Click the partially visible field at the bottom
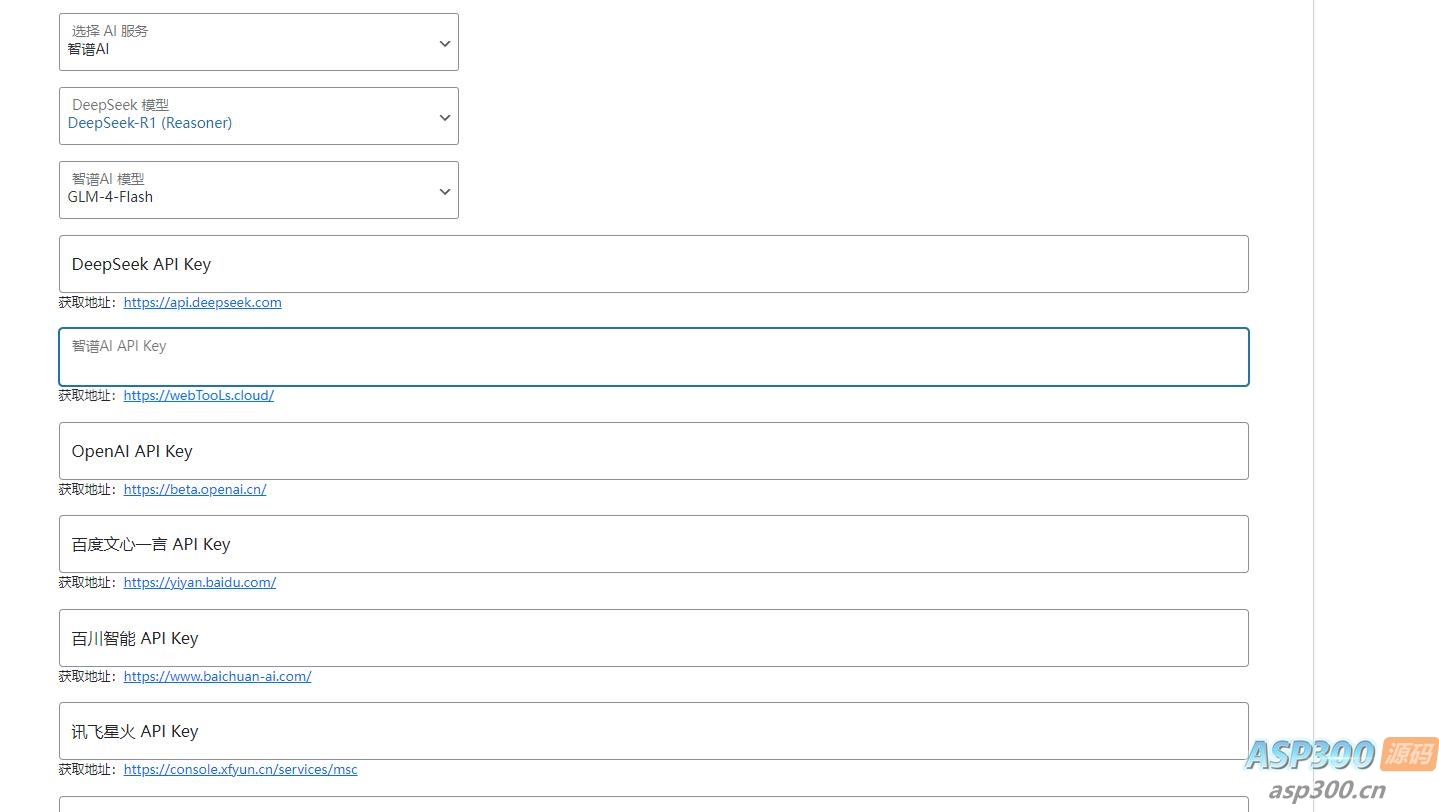Screen dimensions: 1439x812 (x=653, y=804)
